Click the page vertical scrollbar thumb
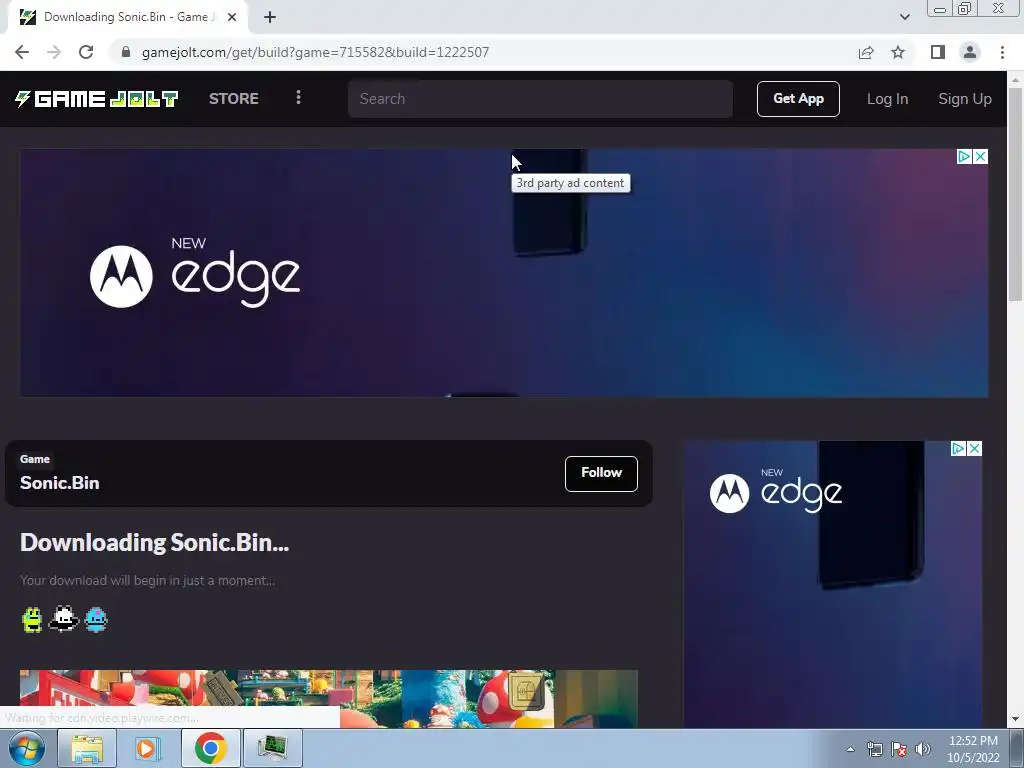 click(1016, 194)
